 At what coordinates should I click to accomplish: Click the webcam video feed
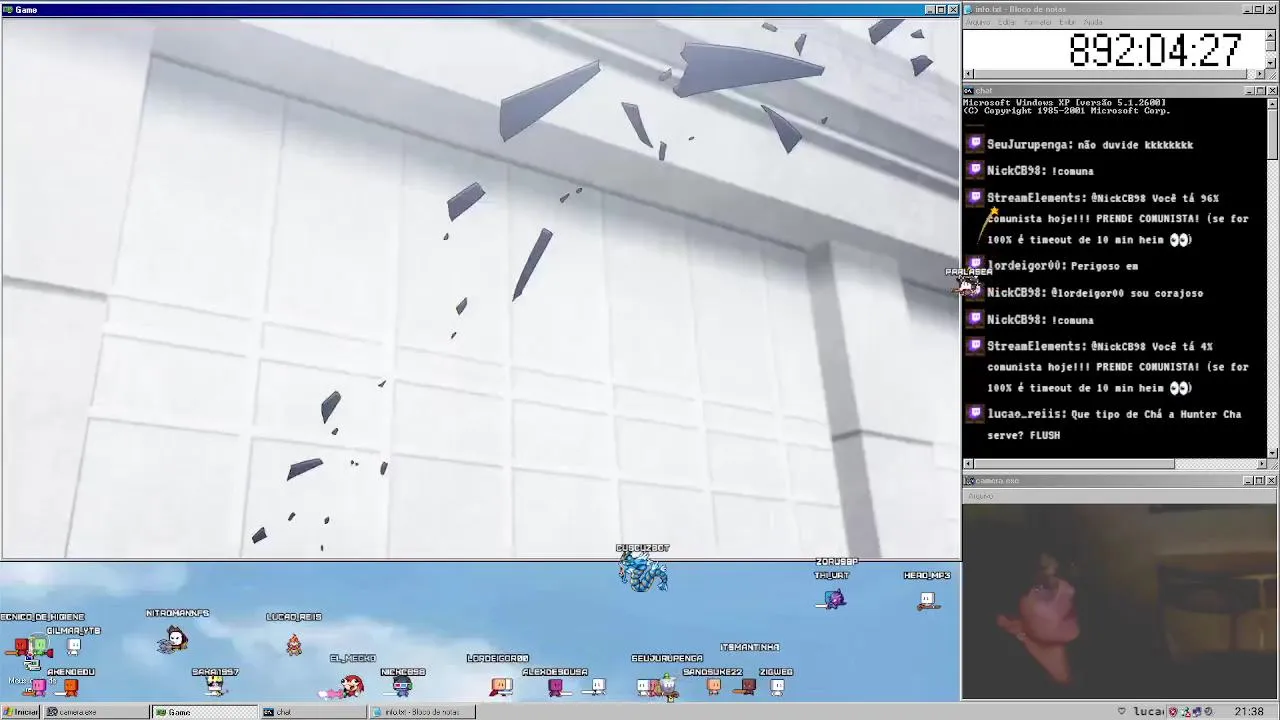1120,601
